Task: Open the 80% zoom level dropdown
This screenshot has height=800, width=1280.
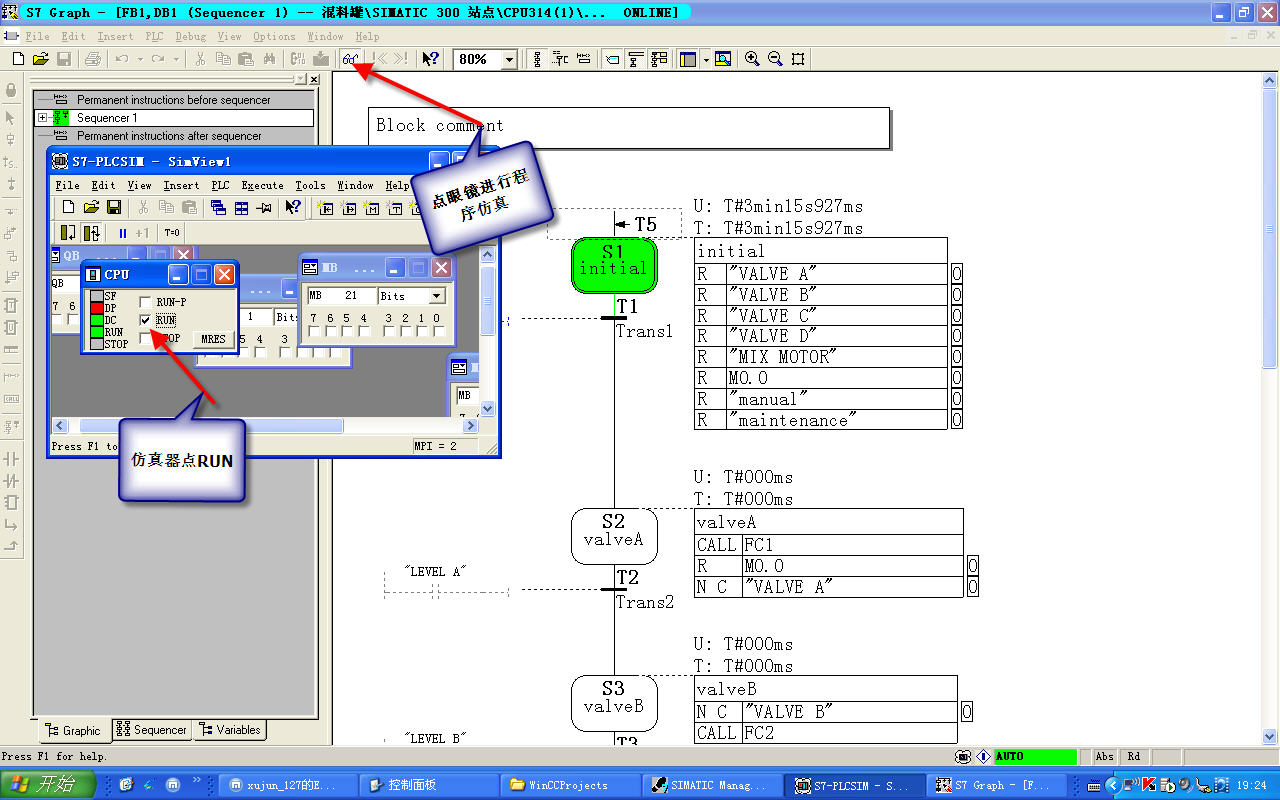Action: coord(509,60)
